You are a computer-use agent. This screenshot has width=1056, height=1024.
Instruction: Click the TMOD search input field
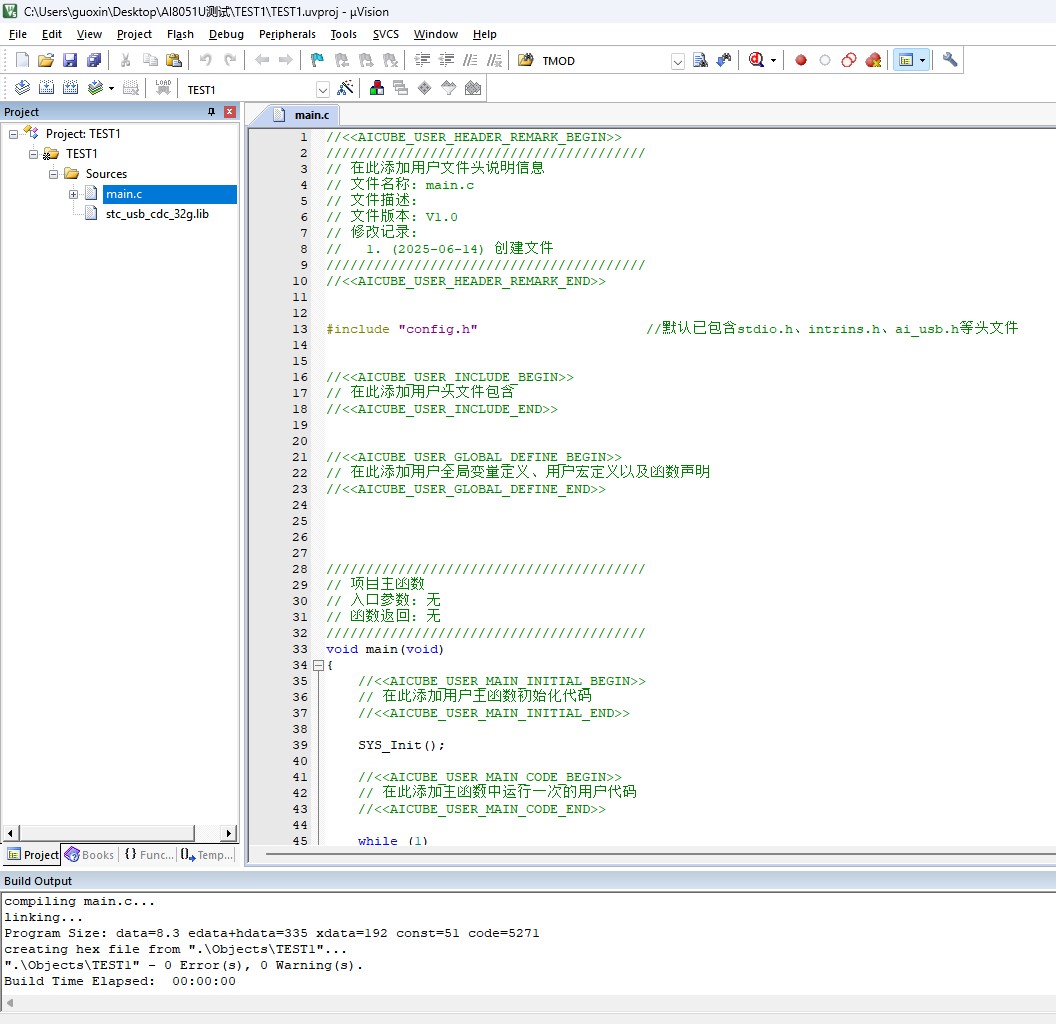[x=604, y=61]
